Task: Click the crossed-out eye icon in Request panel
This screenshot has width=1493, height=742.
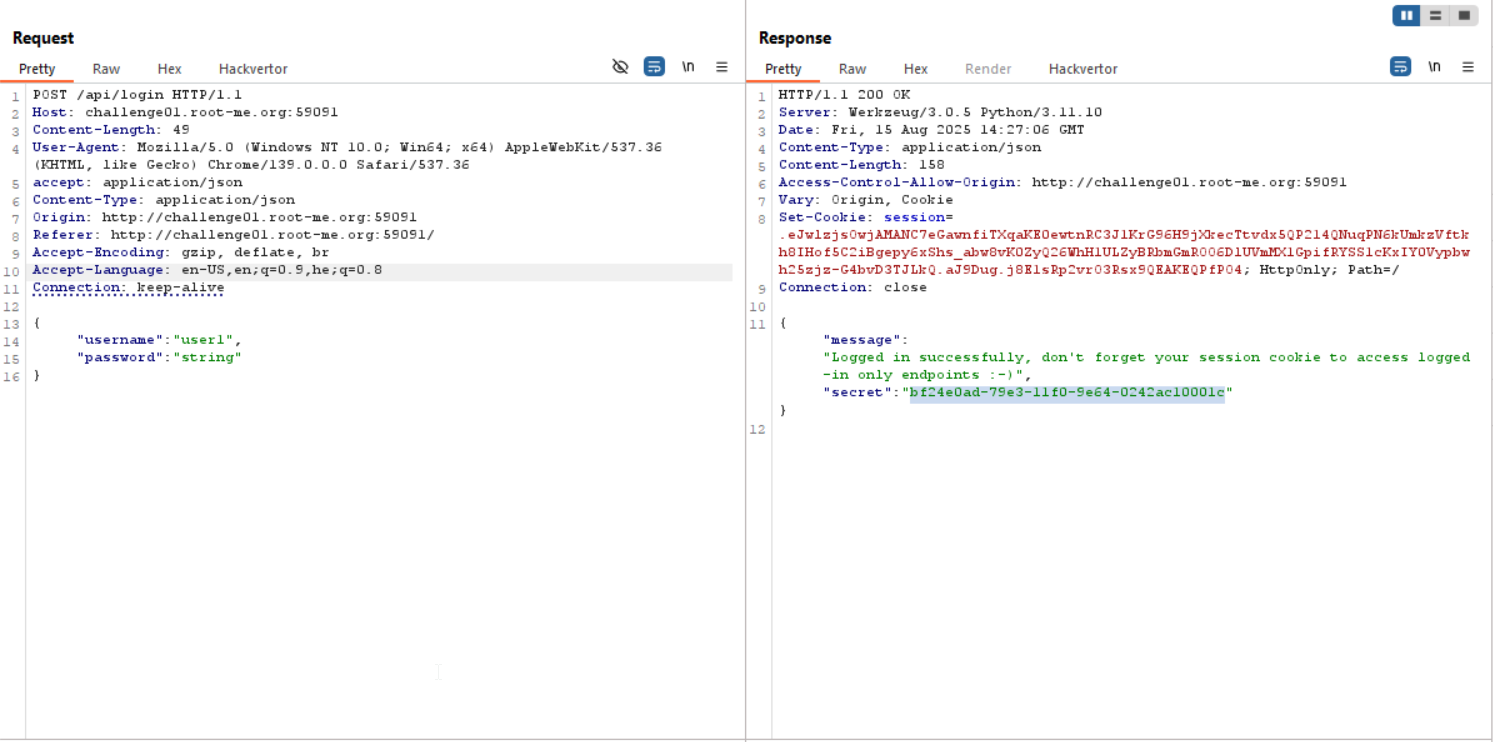Action: pos(620,67)
